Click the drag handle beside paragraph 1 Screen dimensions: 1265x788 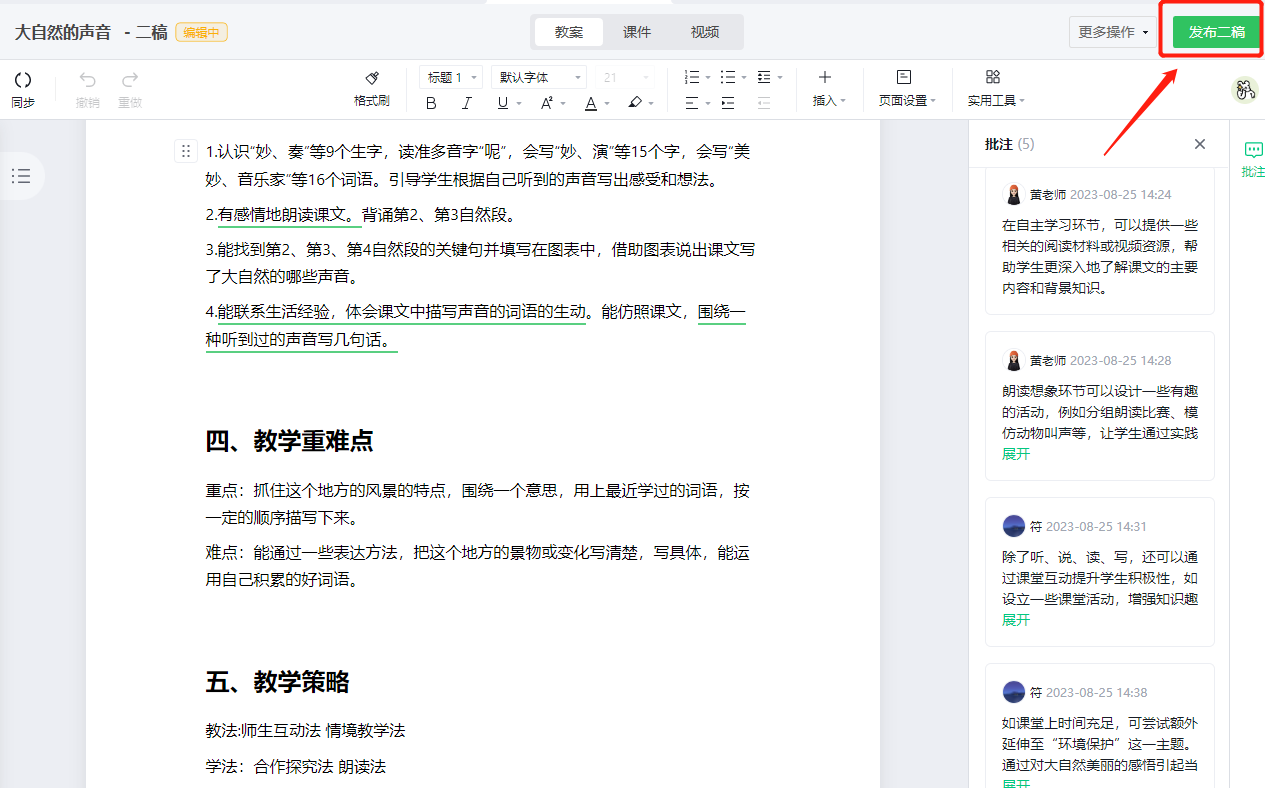tap(186, 152)
